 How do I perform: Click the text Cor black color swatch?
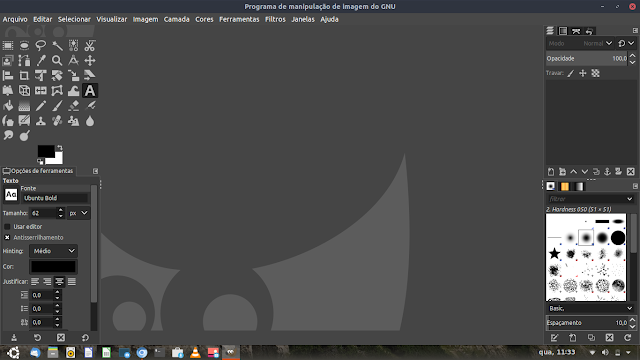(53, 267)
